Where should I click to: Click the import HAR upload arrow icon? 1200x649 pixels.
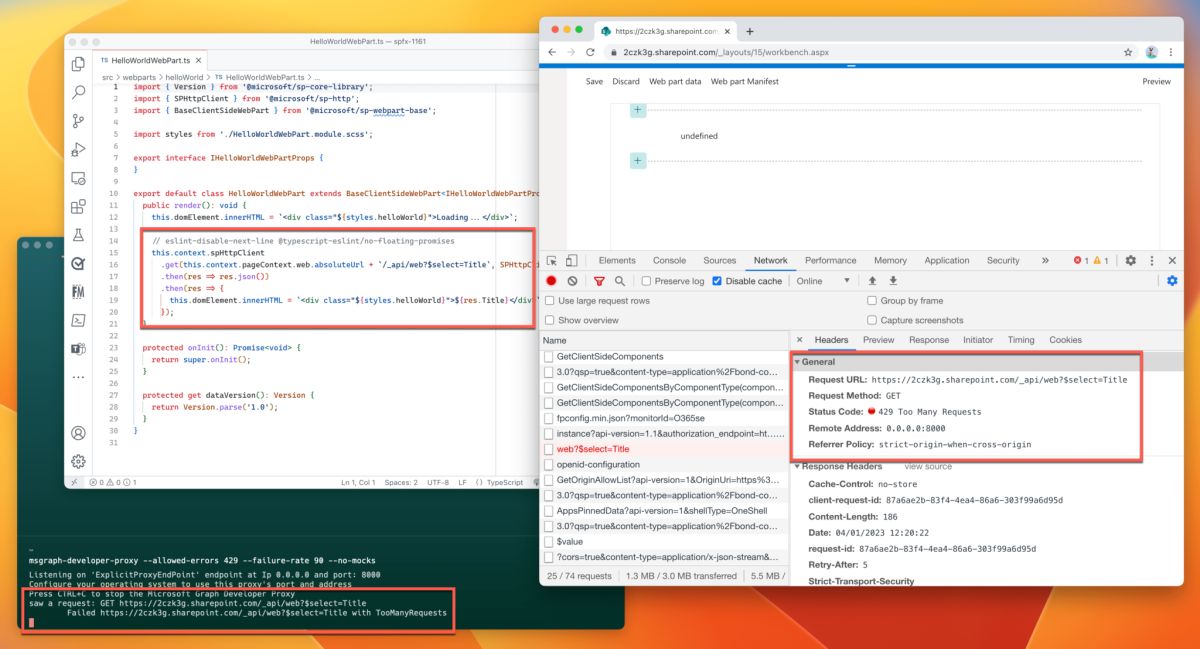[x=872, y=281]
